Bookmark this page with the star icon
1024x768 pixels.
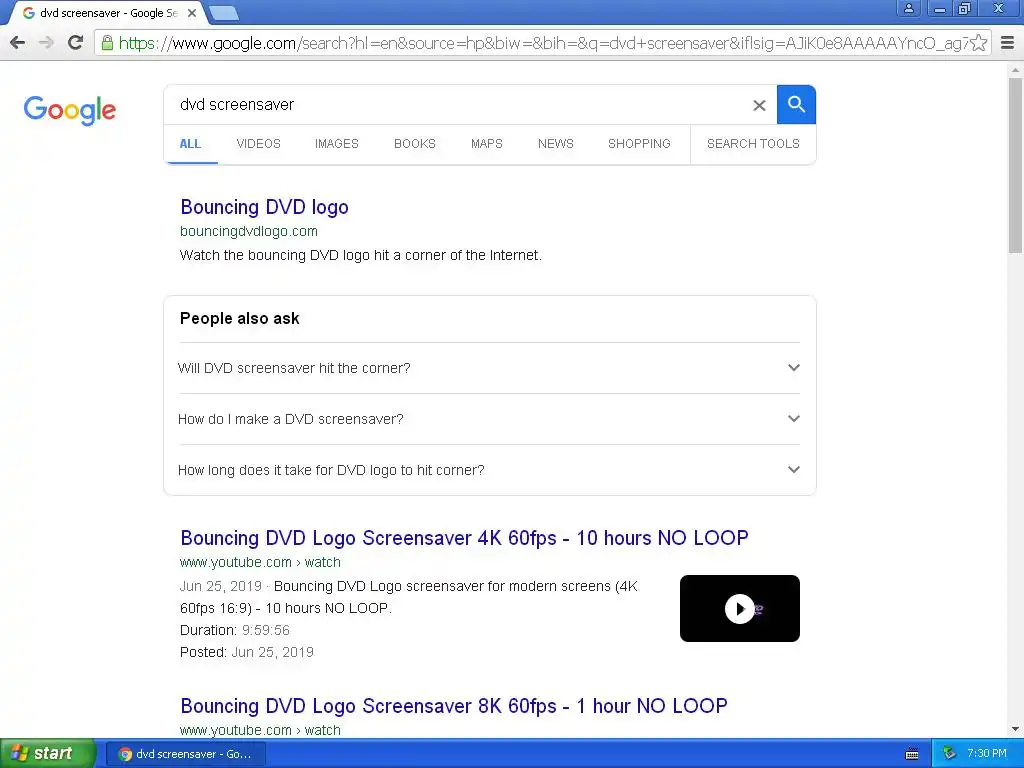pyautogui.click(x=978, y=43)
